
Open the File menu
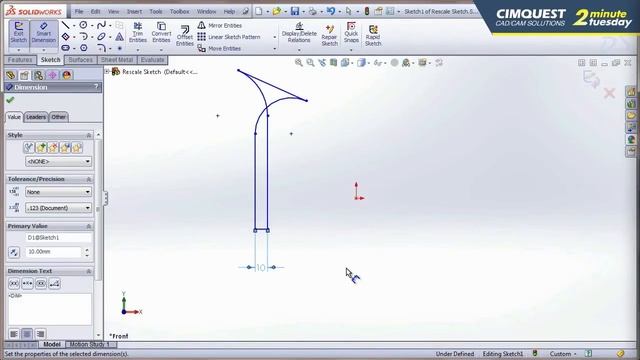[x=79, y=11]
